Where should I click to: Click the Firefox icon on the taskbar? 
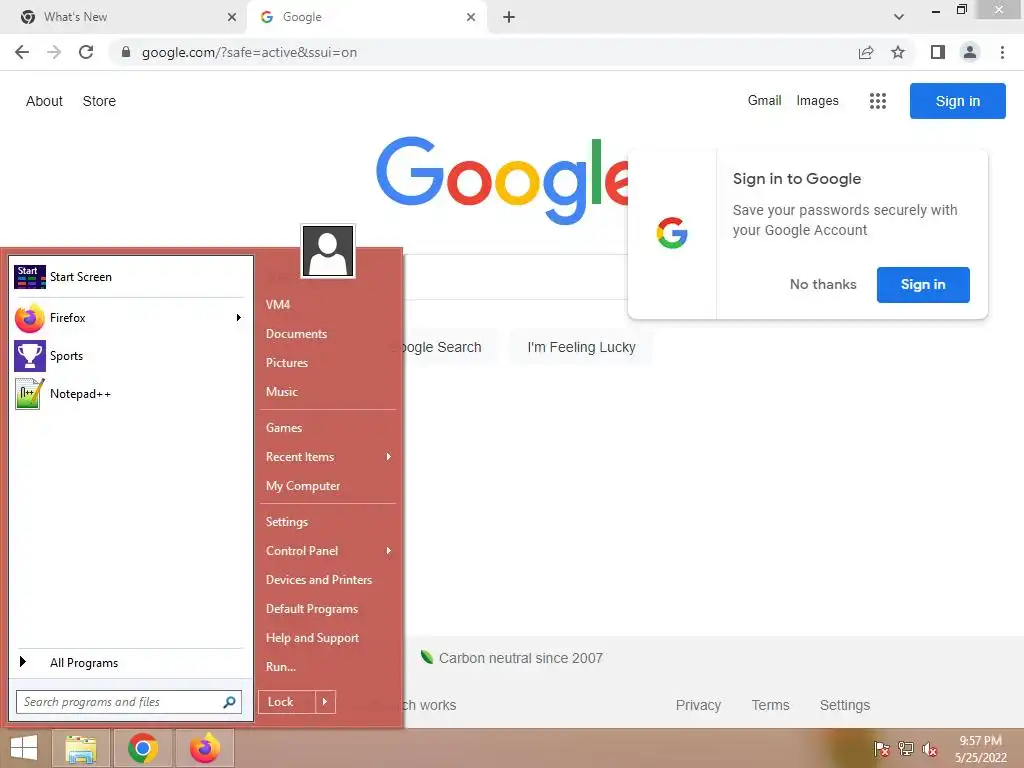(204, 748)
